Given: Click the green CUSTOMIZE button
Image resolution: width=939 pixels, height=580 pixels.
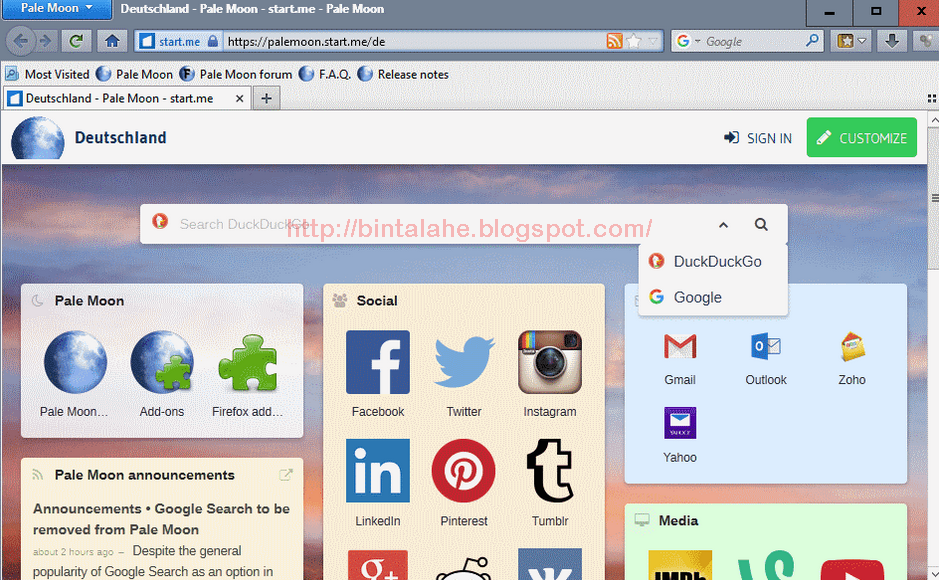Looking at the screenshot, I should (x=861, y=137).
